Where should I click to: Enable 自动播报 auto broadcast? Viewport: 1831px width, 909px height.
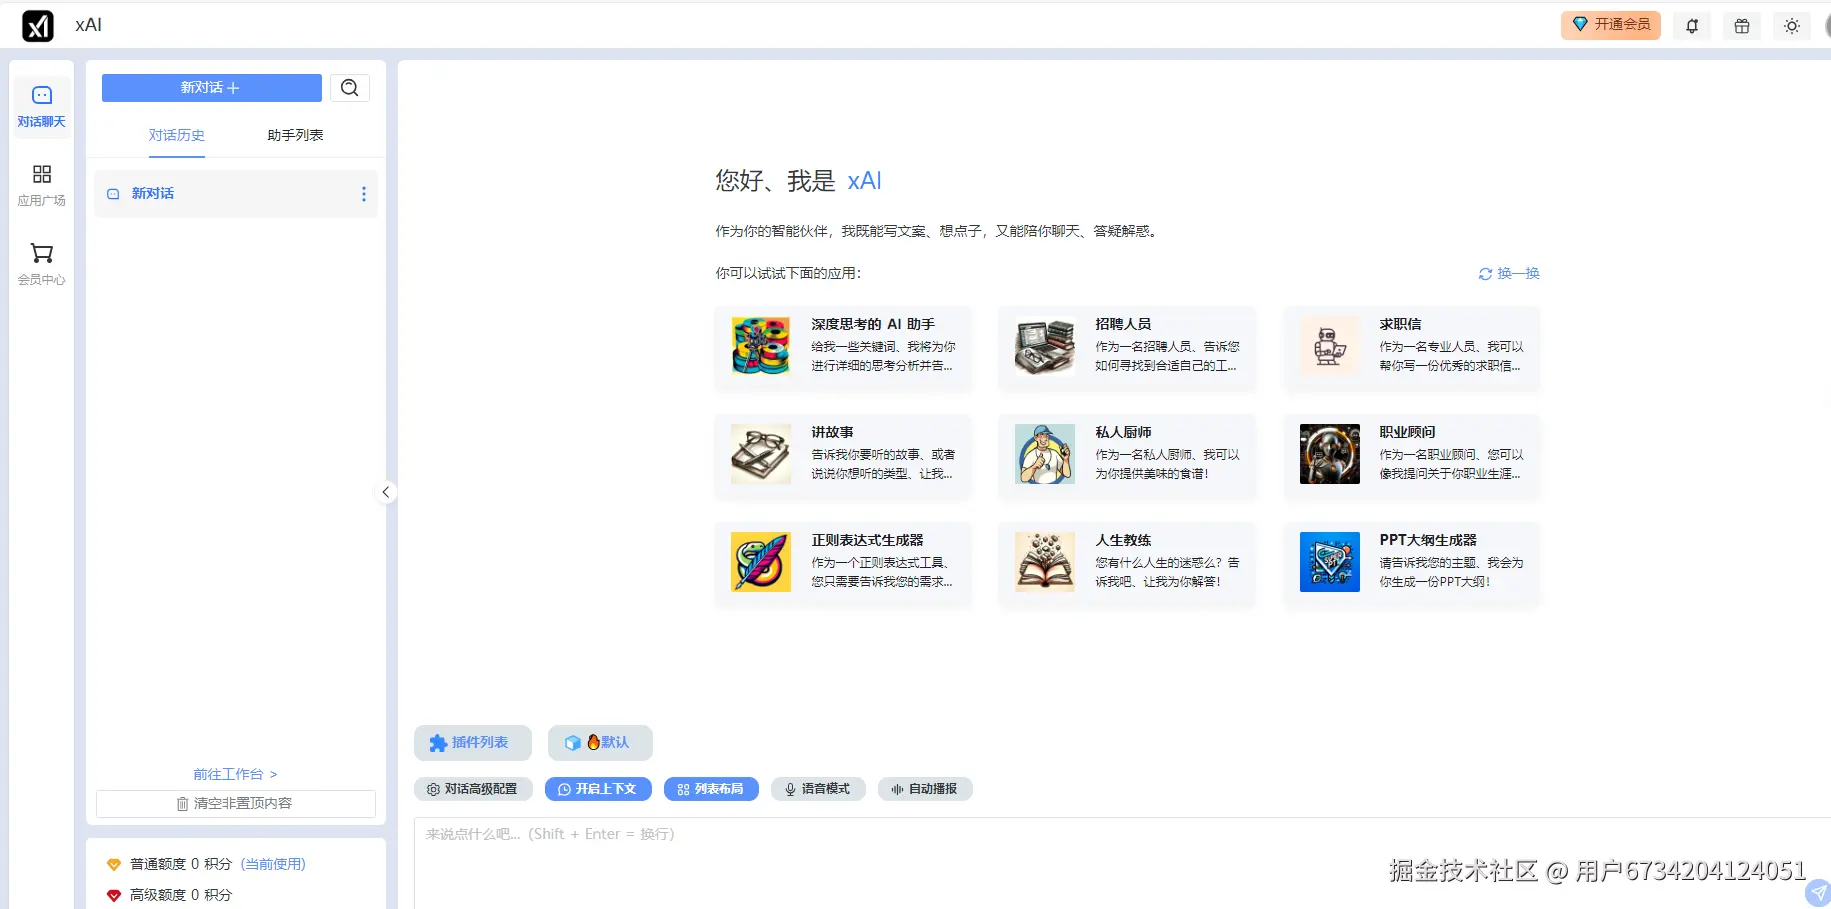tap(925, 789)
